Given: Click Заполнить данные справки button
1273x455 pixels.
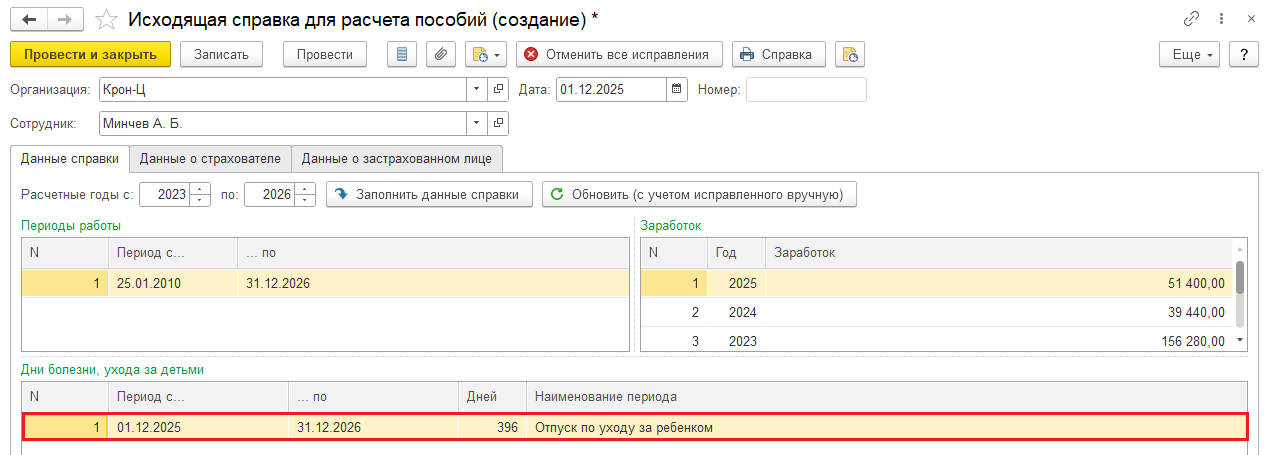Looking at the screenshot, I should point(429,194).
